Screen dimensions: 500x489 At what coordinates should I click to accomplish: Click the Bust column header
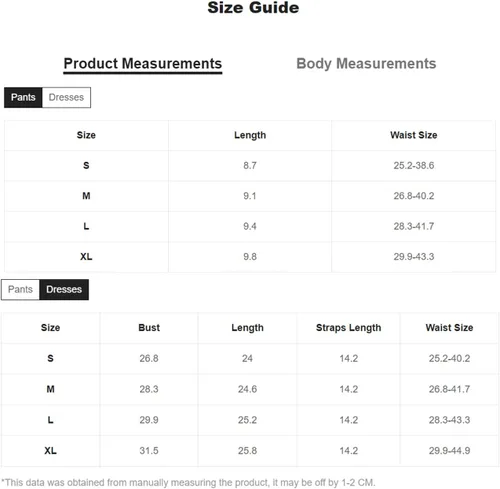(149, 328)
